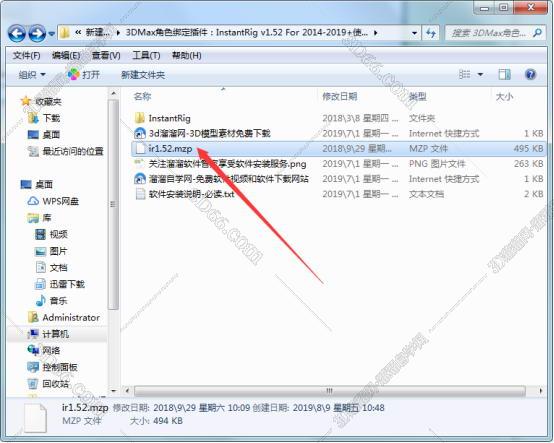Click the Forward navigation arrow
The width and height of the screenshot is (554, 443).
click(x=37, y=34)
